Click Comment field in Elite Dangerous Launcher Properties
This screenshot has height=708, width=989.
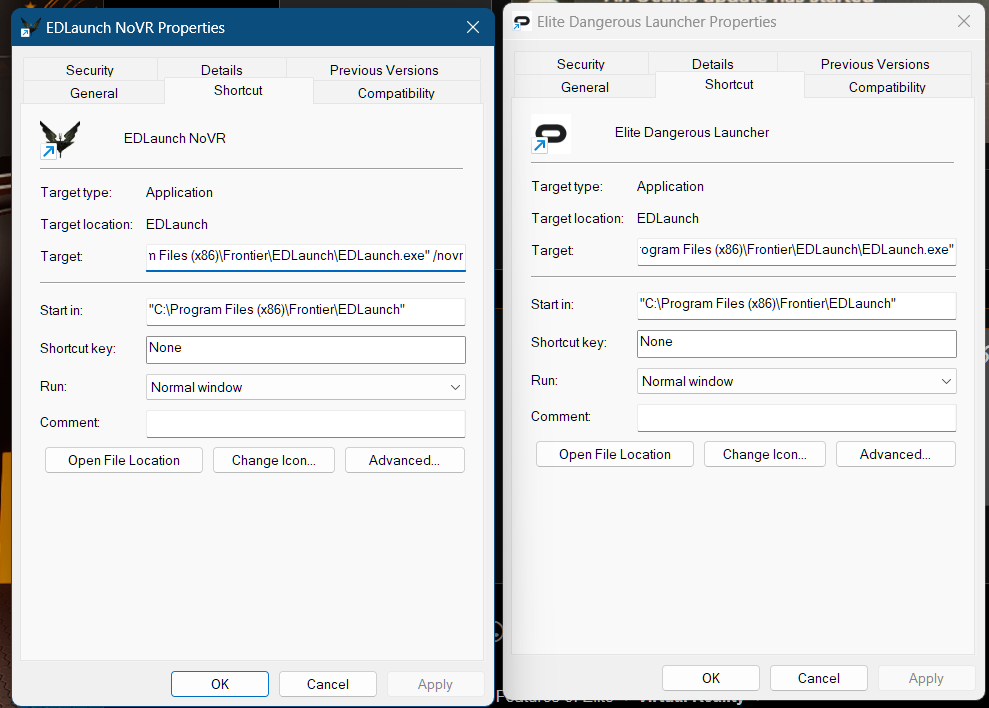point(797,418)
